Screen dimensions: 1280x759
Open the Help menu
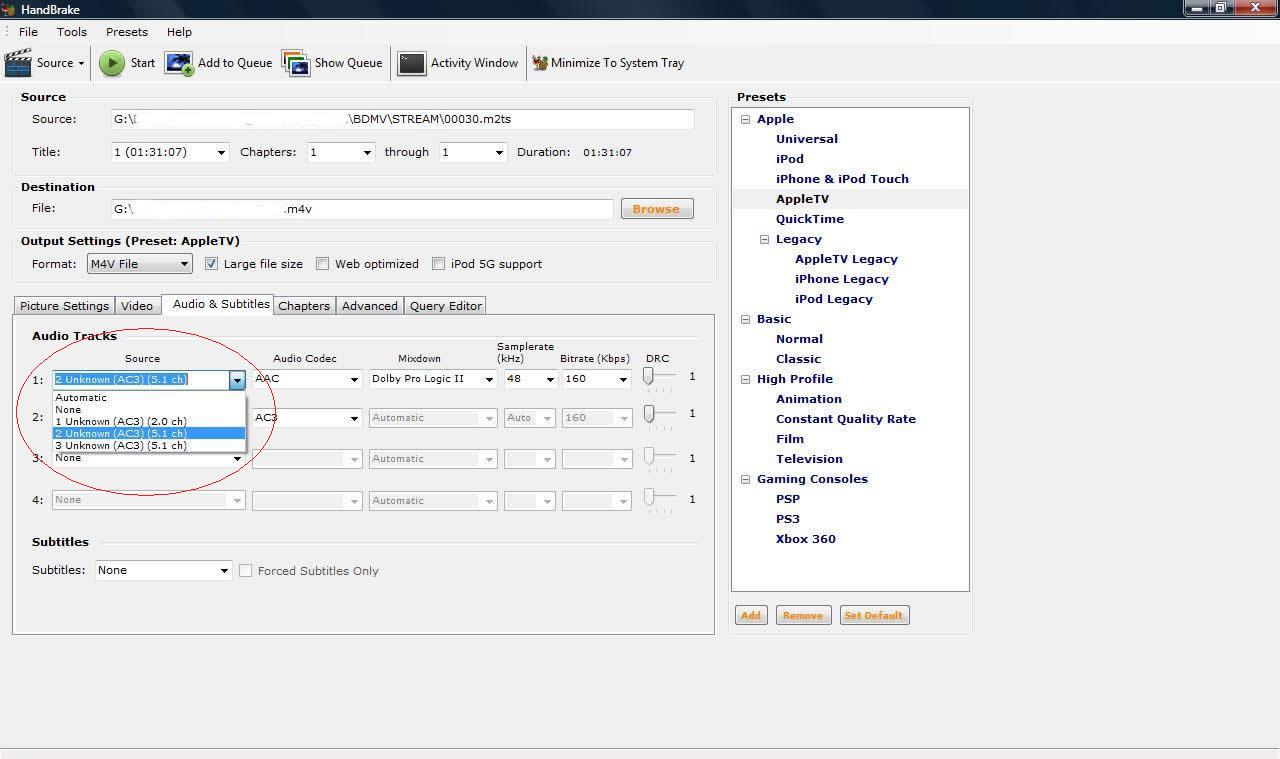179,32
